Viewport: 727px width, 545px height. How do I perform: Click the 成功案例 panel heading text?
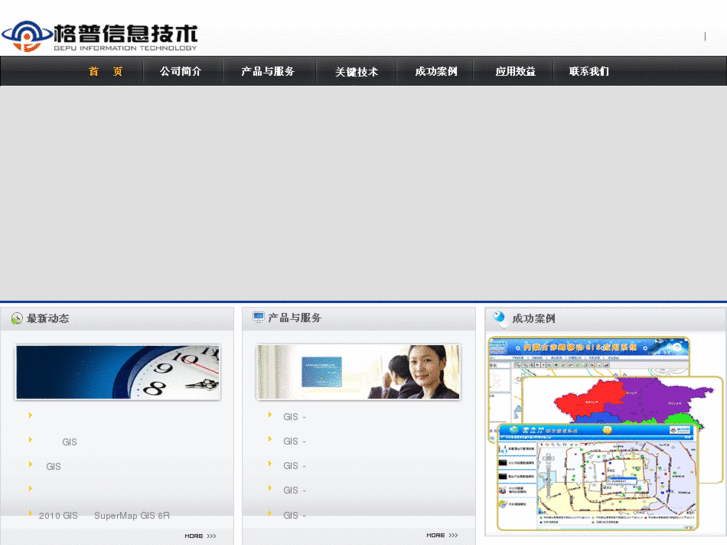point(534,319)
